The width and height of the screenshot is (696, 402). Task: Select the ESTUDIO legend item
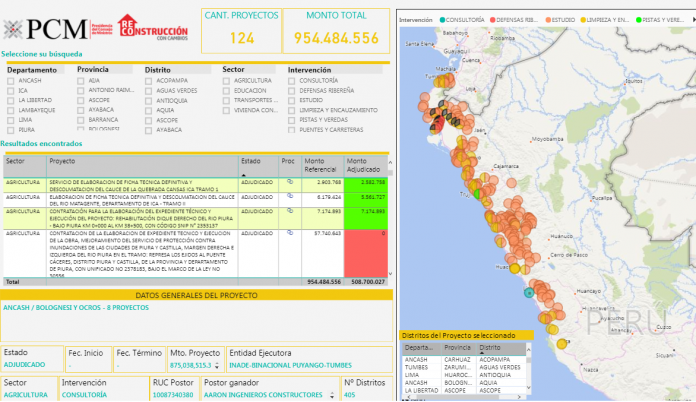coord(562,18)
